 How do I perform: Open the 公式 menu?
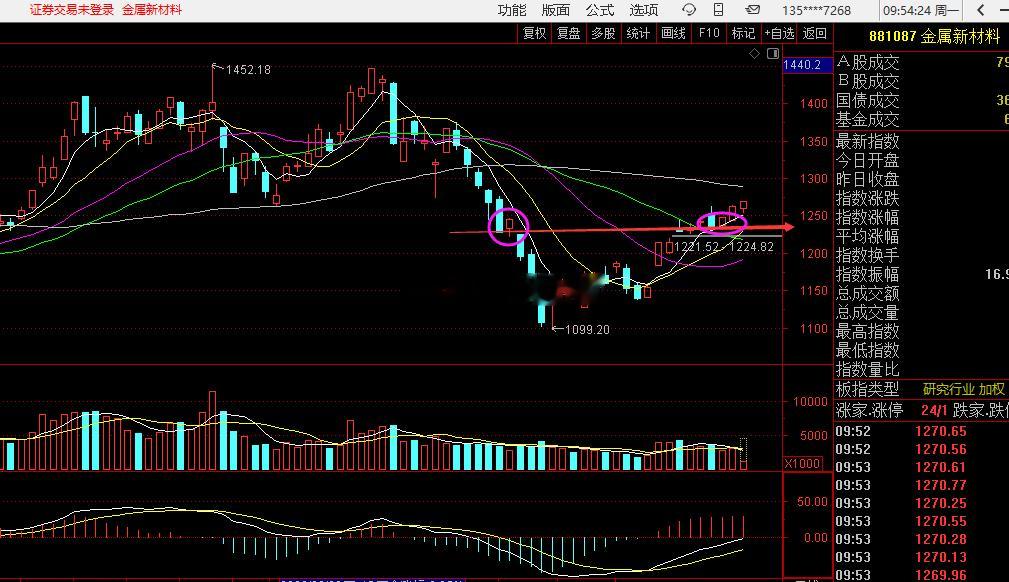tap(600, 10)
